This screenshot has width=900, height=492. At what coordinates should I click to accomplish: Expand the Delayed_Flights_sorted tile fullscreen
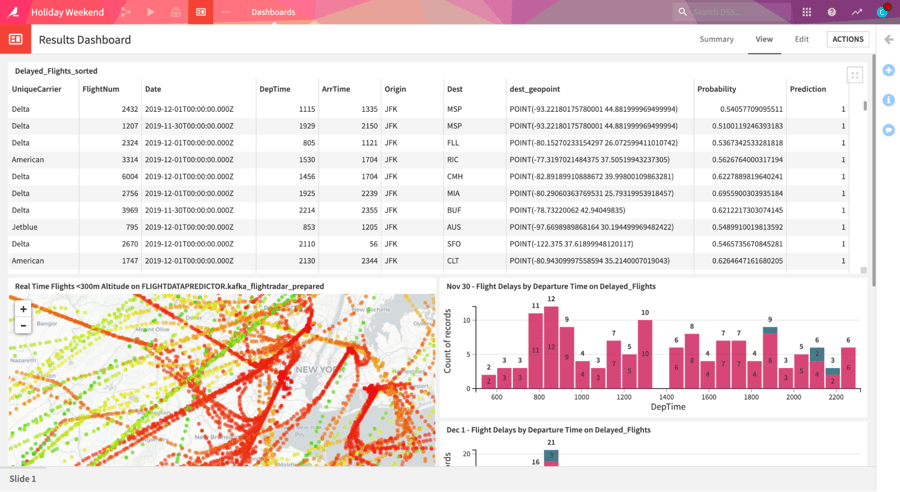[x=855, y=75]
